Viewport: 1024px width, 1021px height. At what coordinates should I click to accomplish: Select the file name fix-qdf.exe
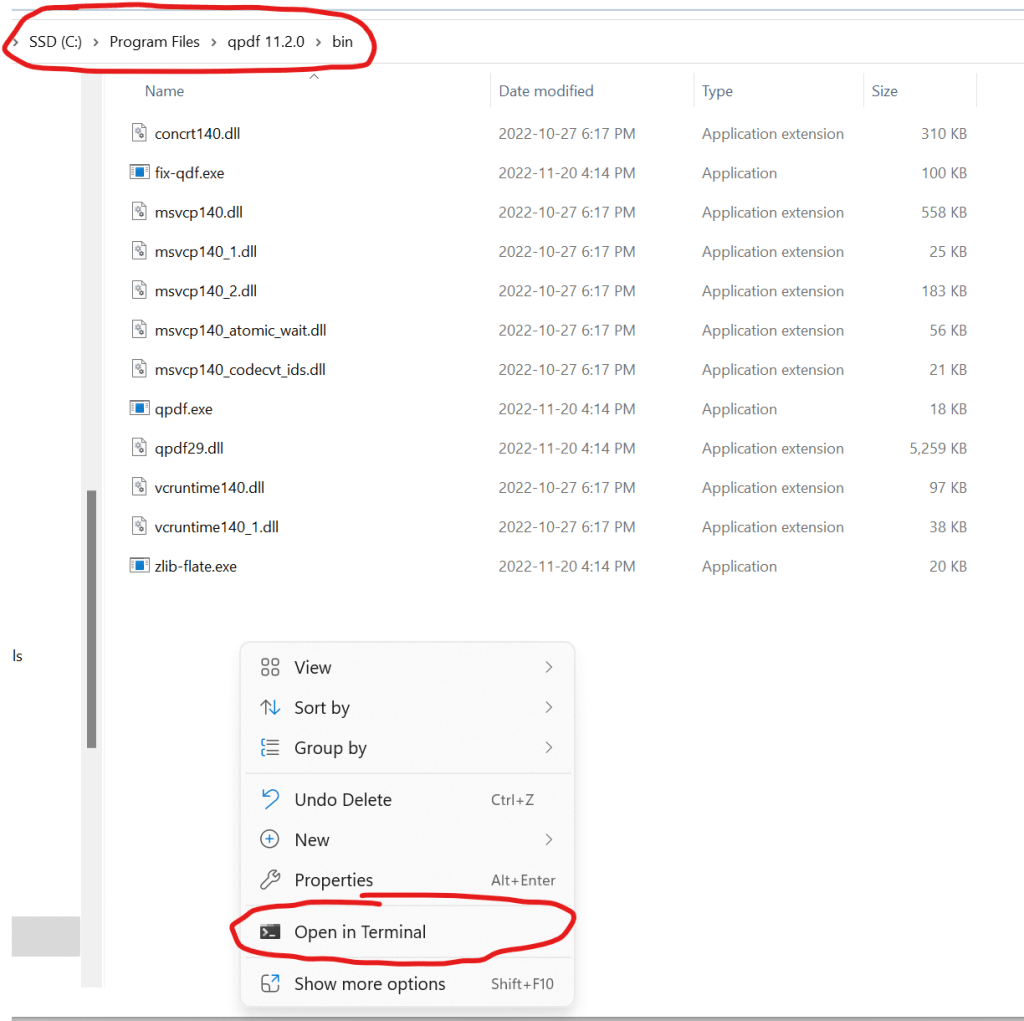189,173
